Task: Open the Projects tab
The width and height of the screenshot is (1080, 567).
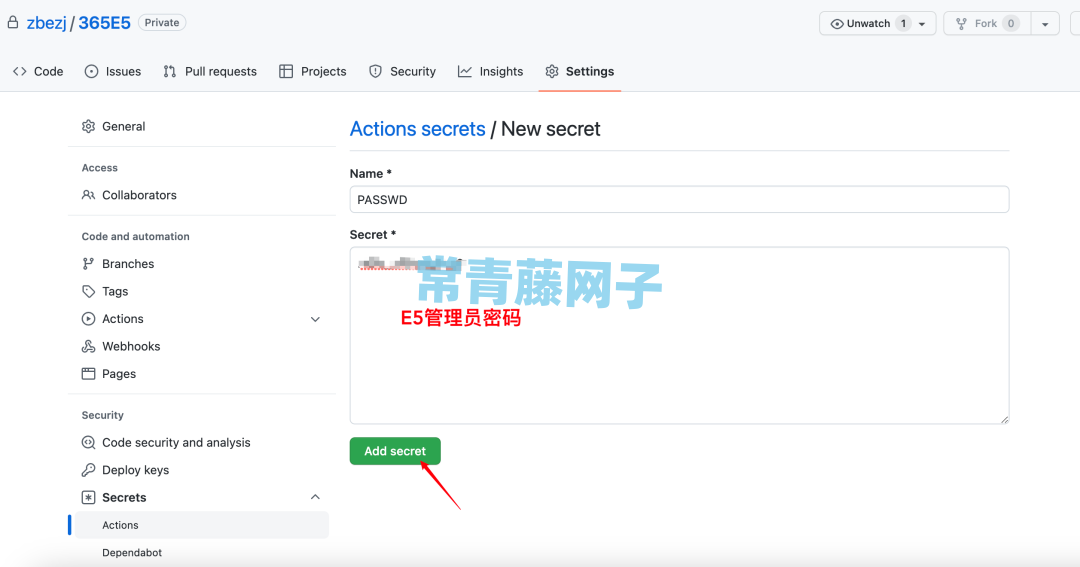Action: 313,72
